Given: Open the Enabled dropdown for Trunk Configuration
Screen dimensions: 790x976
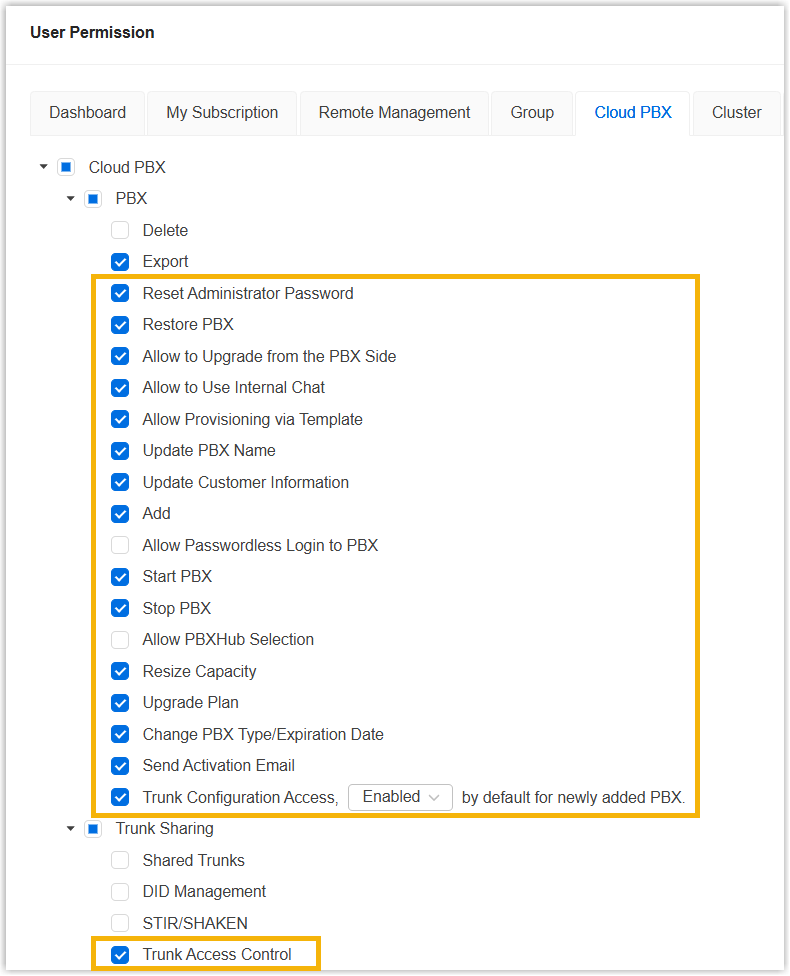Looking at the screenshot, I should (400, 797).
